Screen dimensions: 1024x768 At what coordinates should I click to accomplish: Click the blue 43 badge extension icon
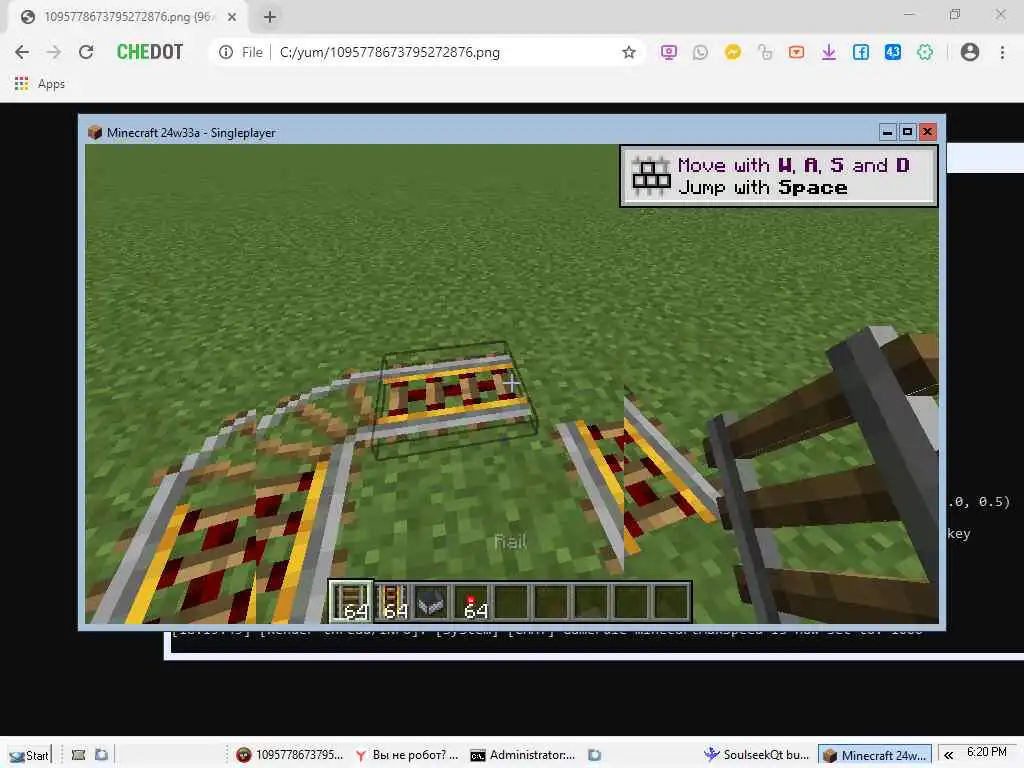coord(893,52)
